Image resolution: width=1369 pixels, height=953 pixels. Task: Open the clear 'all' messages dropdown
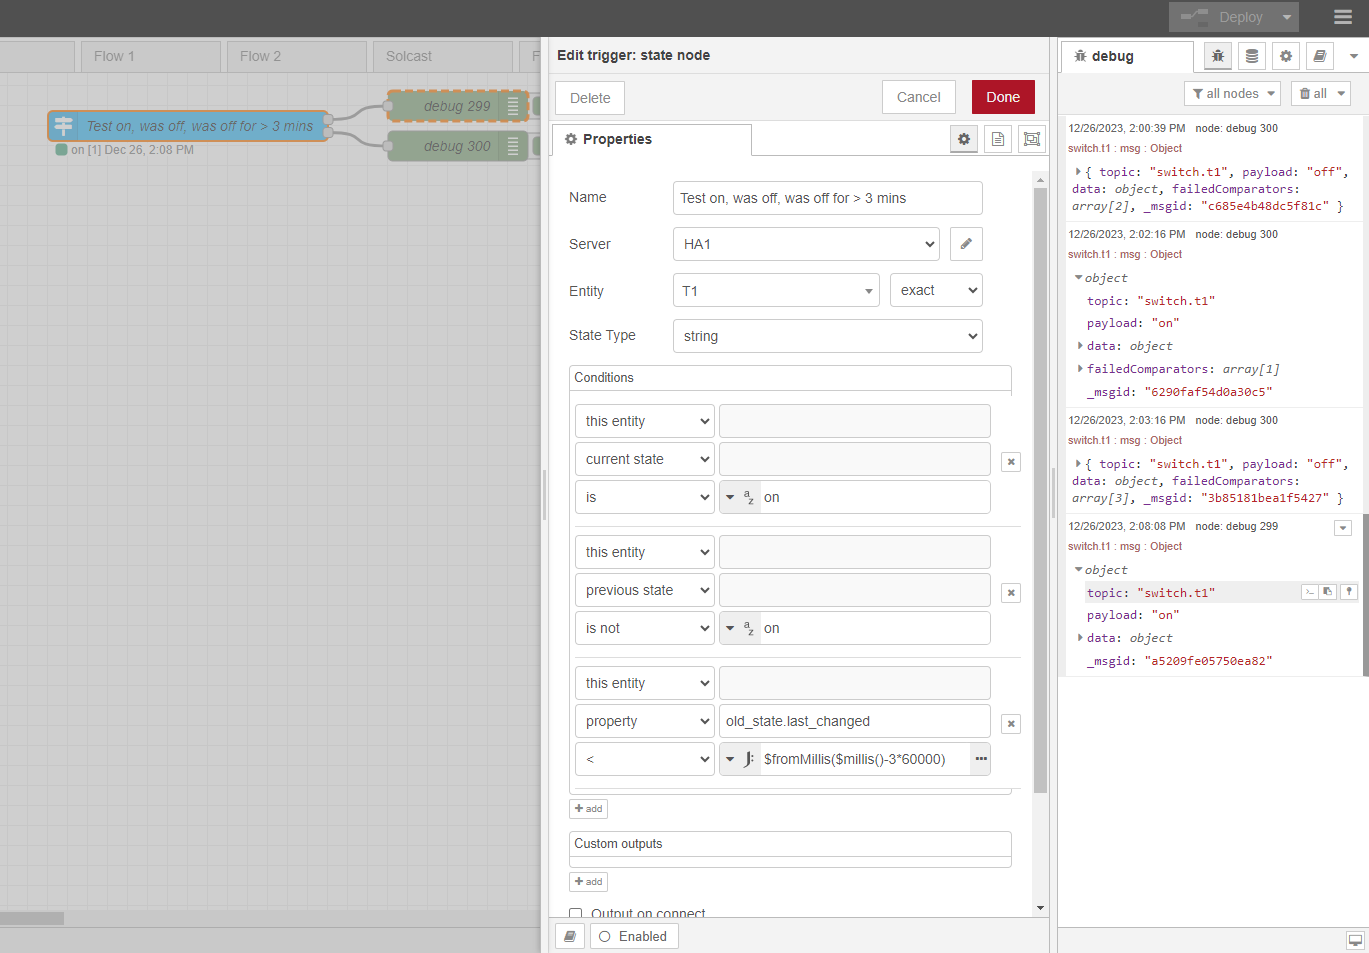(1320, 93)
